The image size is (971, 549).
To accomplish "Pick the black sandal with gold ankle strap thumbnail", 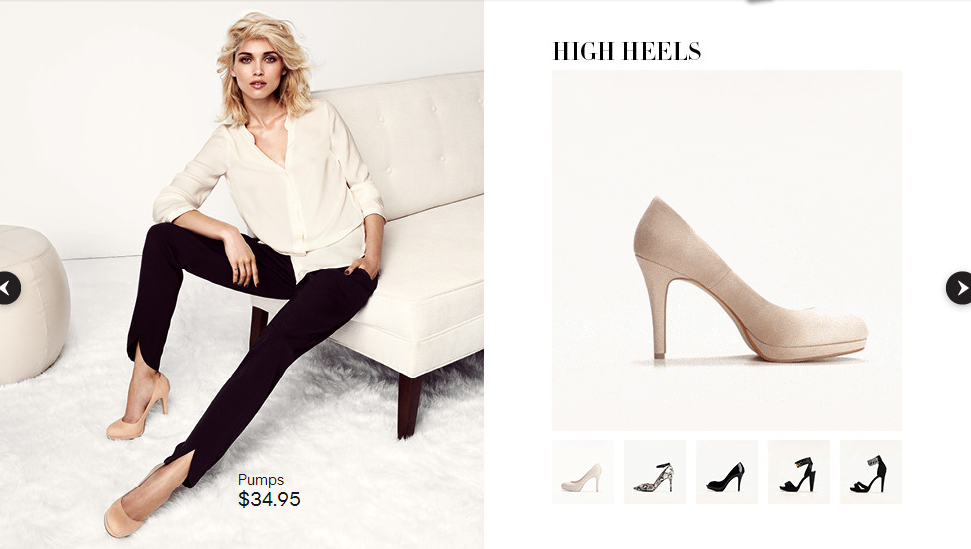I will pos(799,472).
